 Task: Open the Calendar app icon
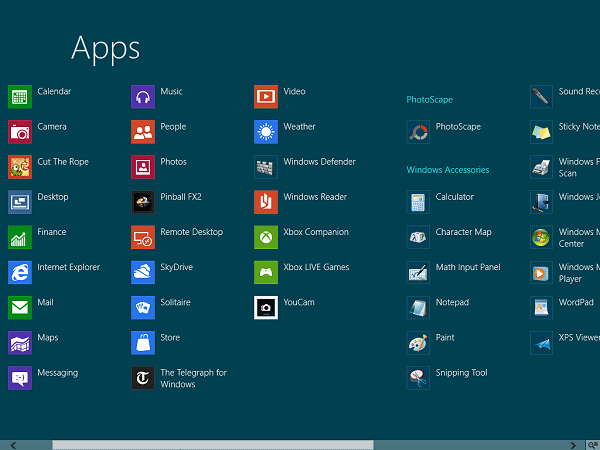20,97
